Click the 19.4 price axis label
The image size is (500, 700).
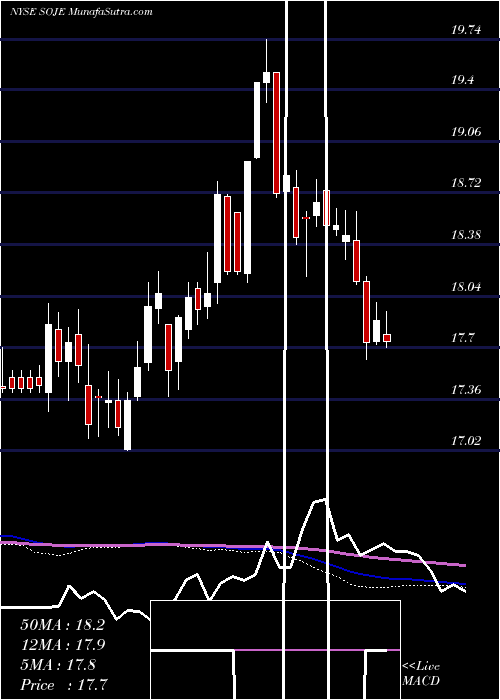(x=462, y=80)
